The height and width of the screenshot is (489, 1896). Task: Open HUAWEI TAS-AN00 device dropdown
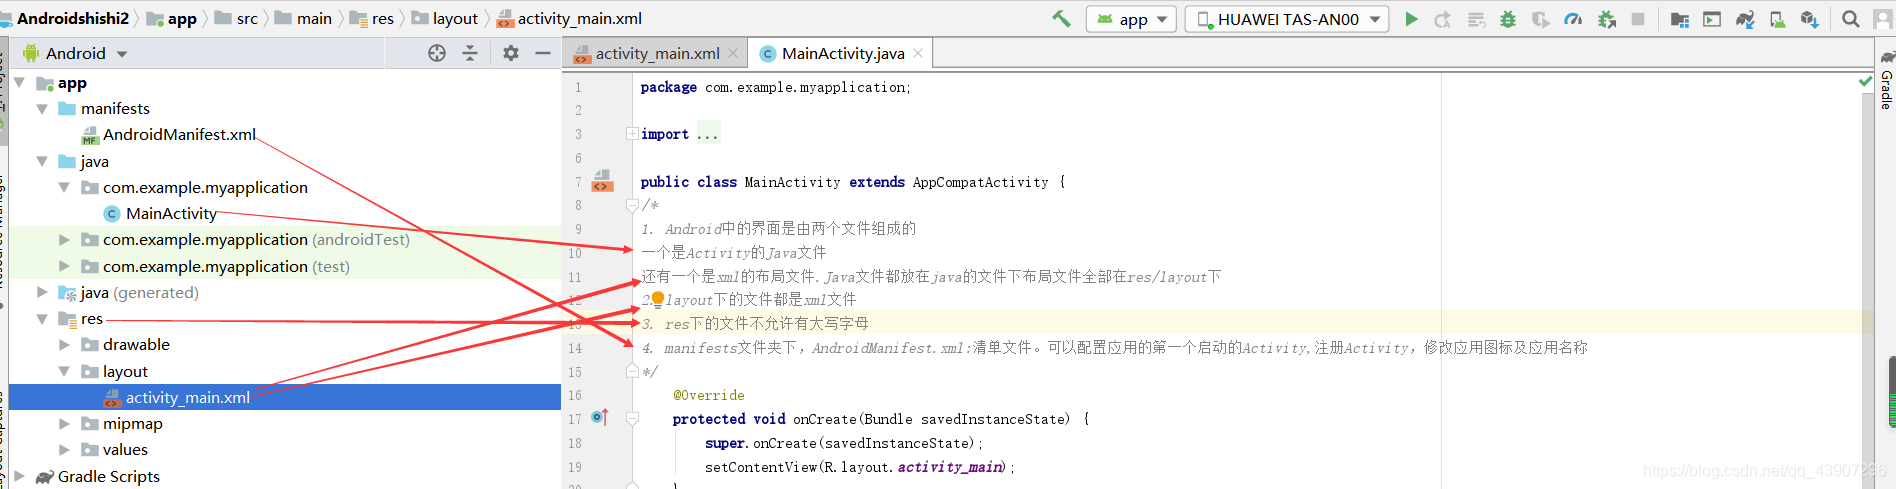tap(1287, 19)
